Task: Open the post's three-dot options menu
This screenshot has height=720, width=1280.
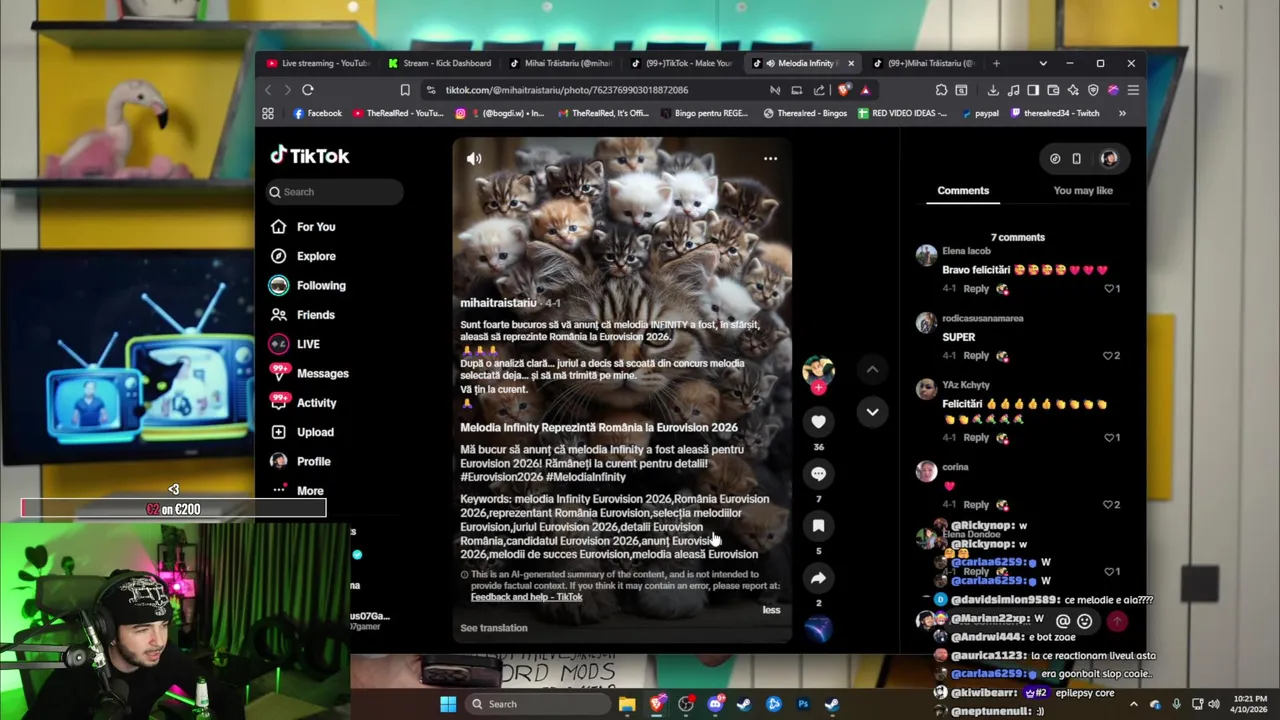Action: (770, 158)
